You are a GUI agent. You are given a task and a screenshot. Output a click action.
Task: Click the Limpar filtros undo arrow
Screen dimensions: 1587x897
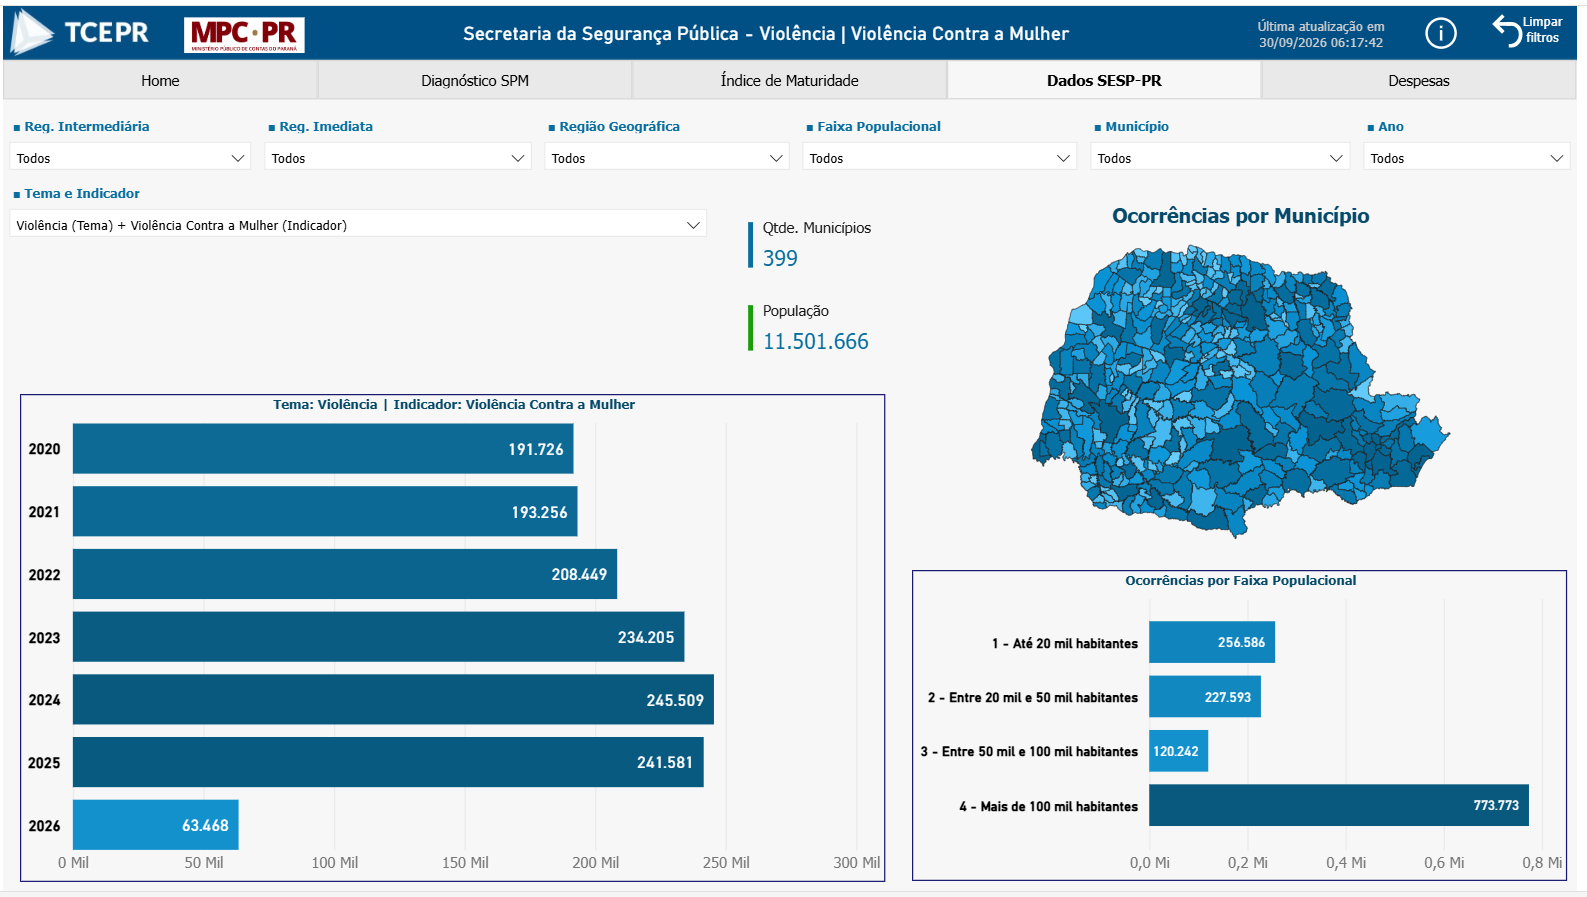pyautogui.click(x=1506, y=30)
